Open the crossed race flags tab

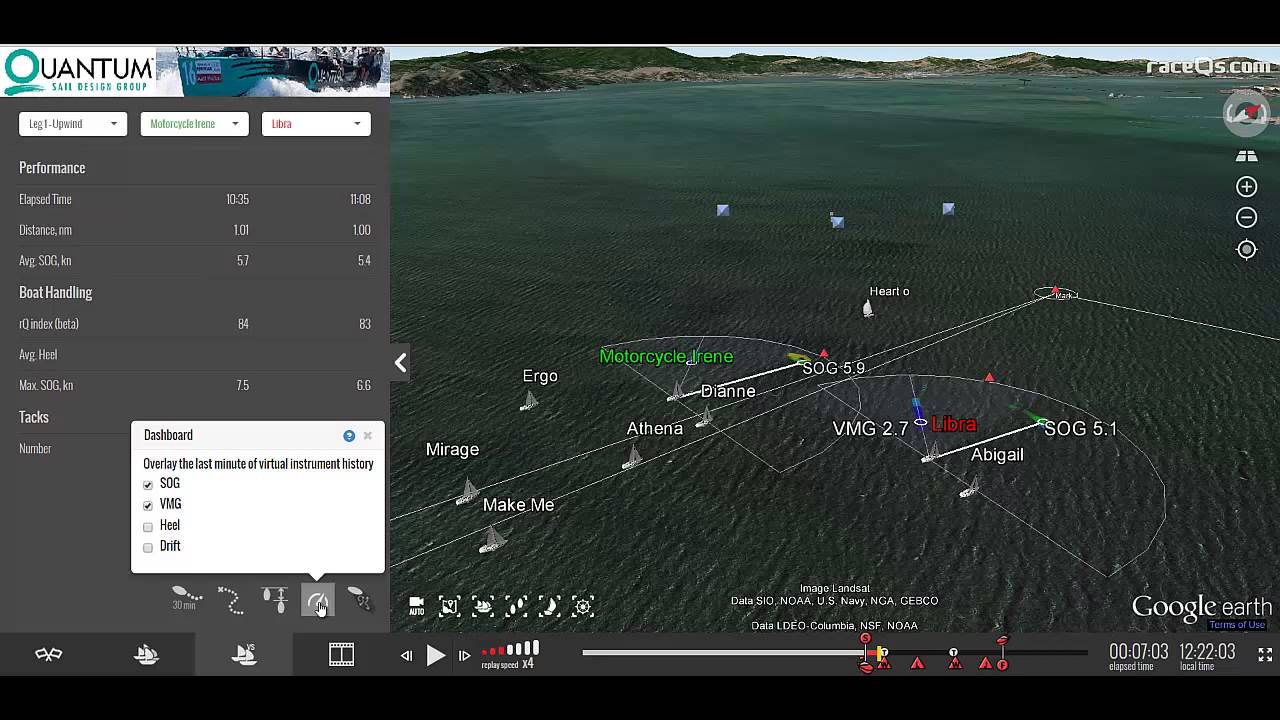point(49,655)
